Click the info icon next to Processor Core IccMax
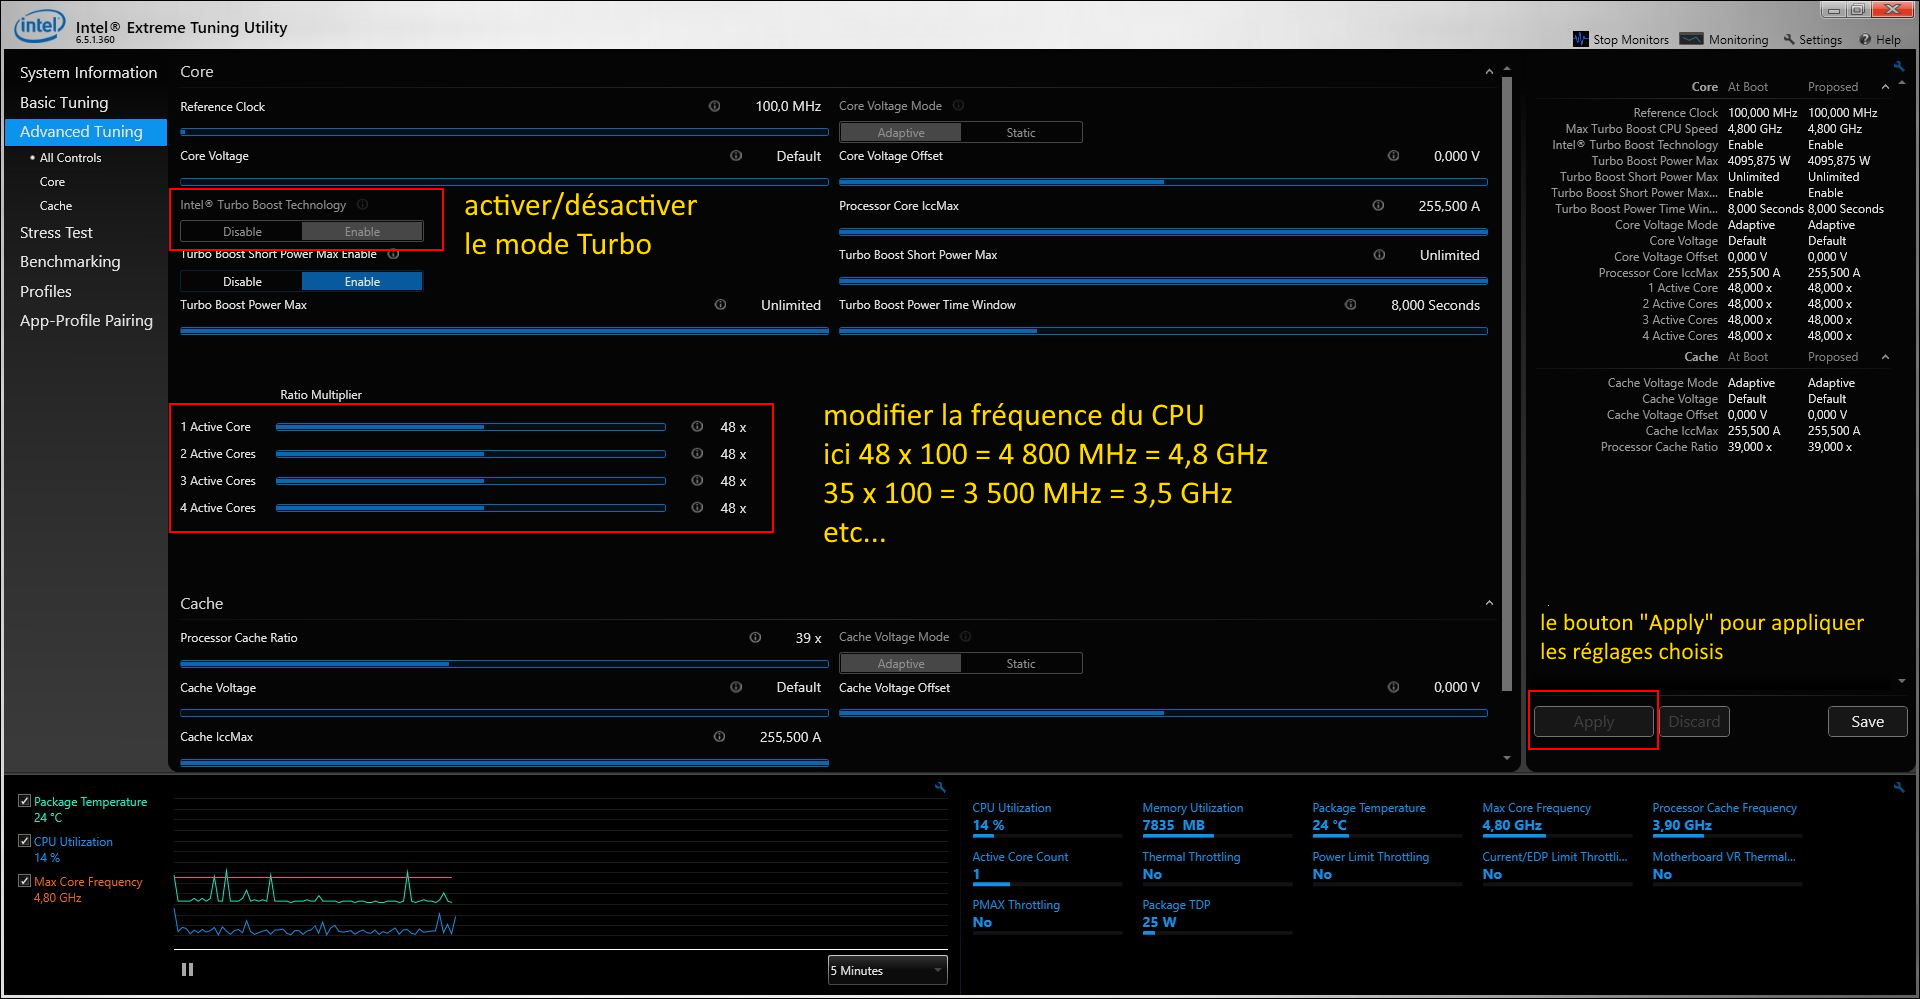 coord(1378,206)
